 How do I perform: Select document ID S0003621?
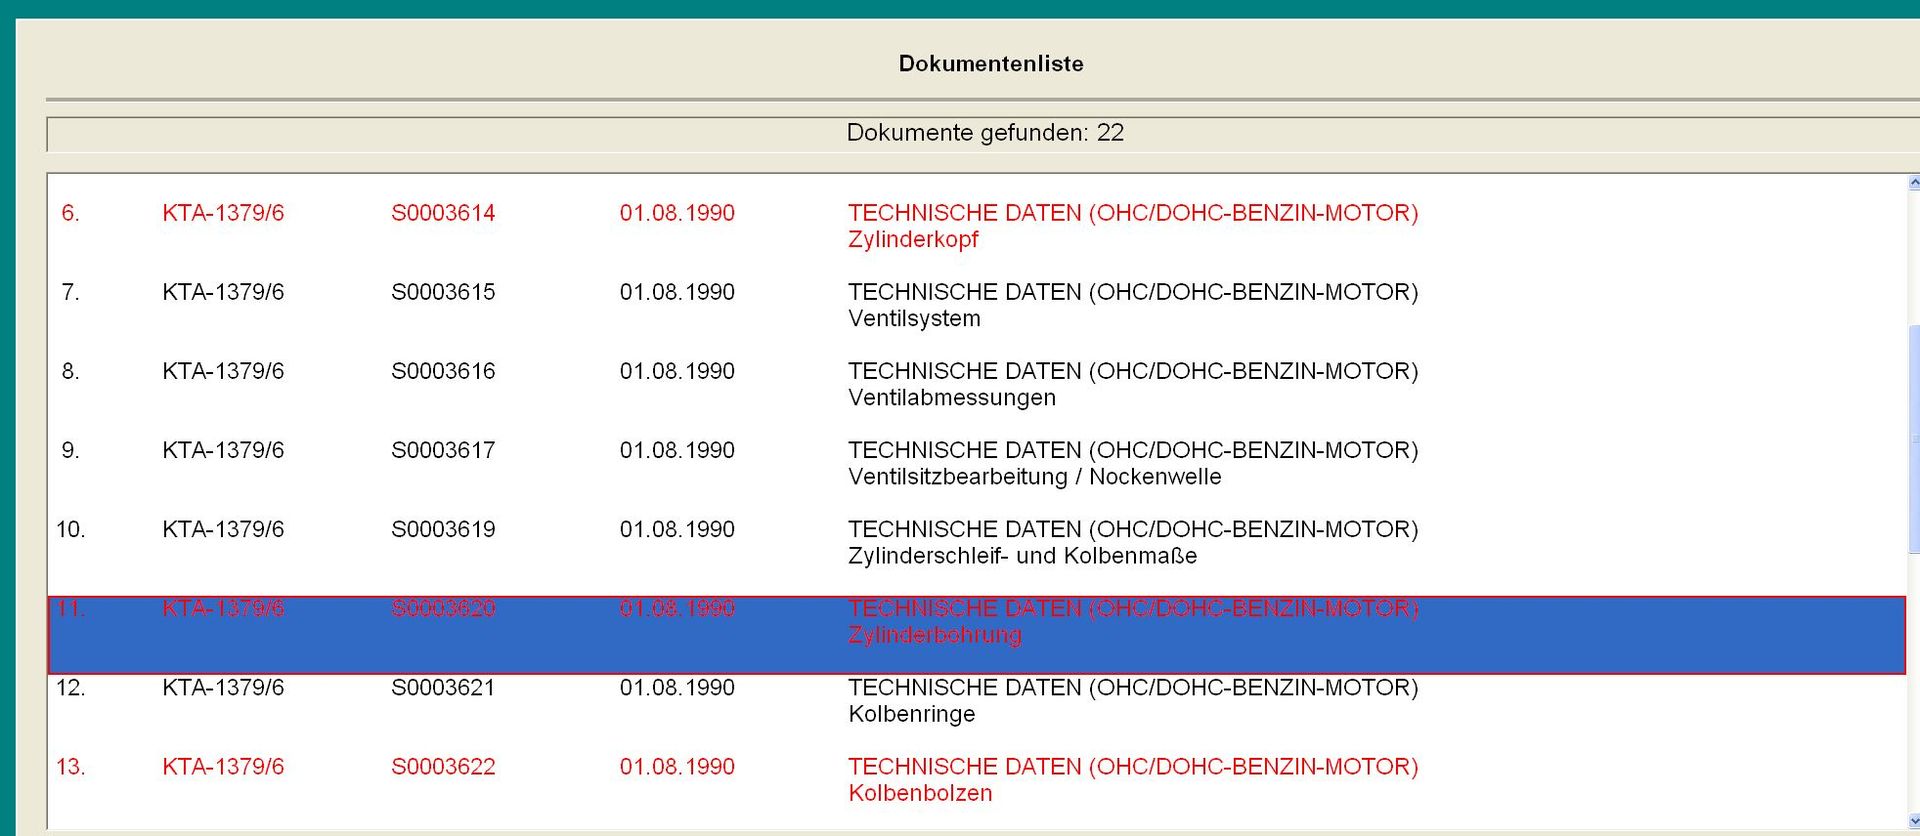point(443,688)
